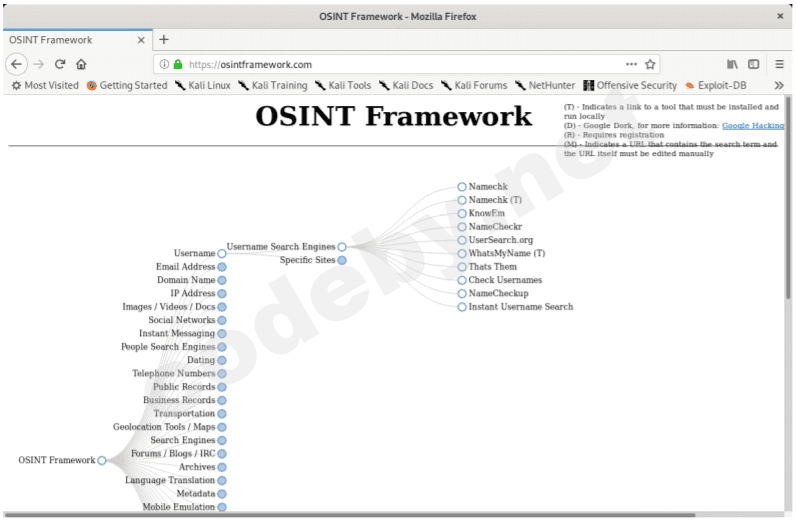Viewport: 796px width, 520px height.
Task: Click the vertical page scrollbar
Action: [x=788, y=198]
